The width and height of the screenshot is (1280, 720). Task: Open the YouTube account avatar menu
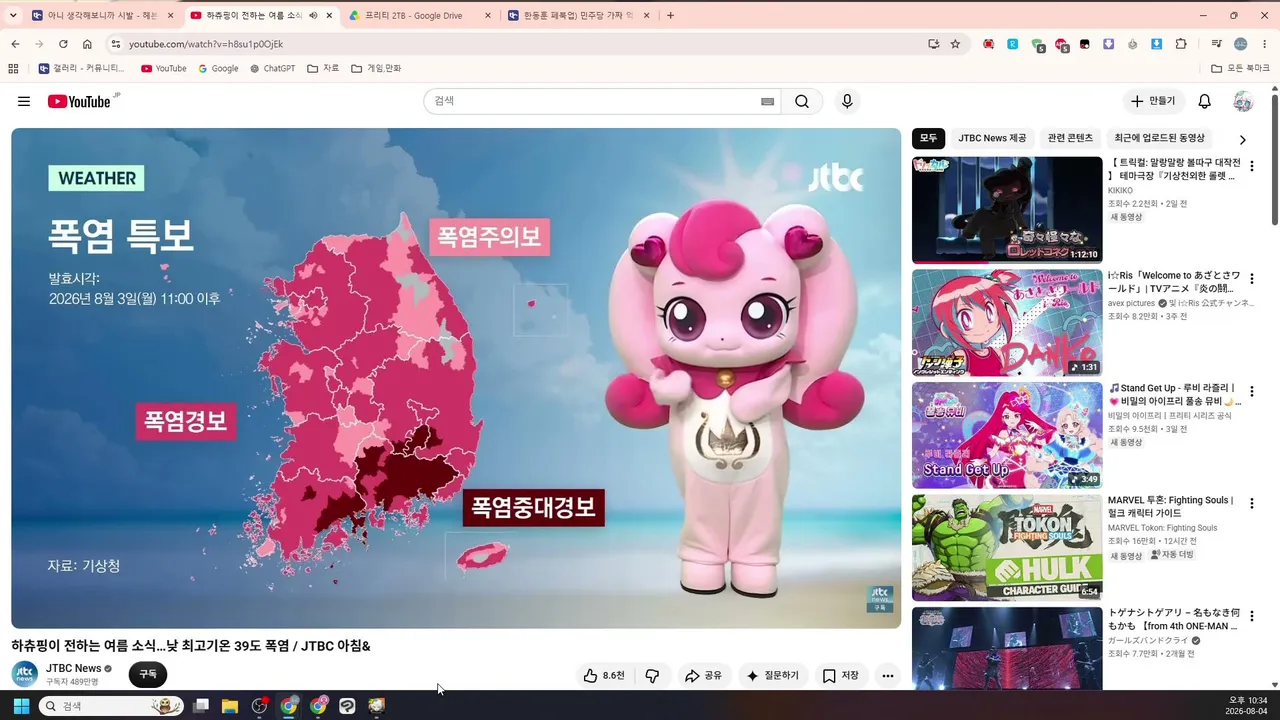pos(1243,101)
